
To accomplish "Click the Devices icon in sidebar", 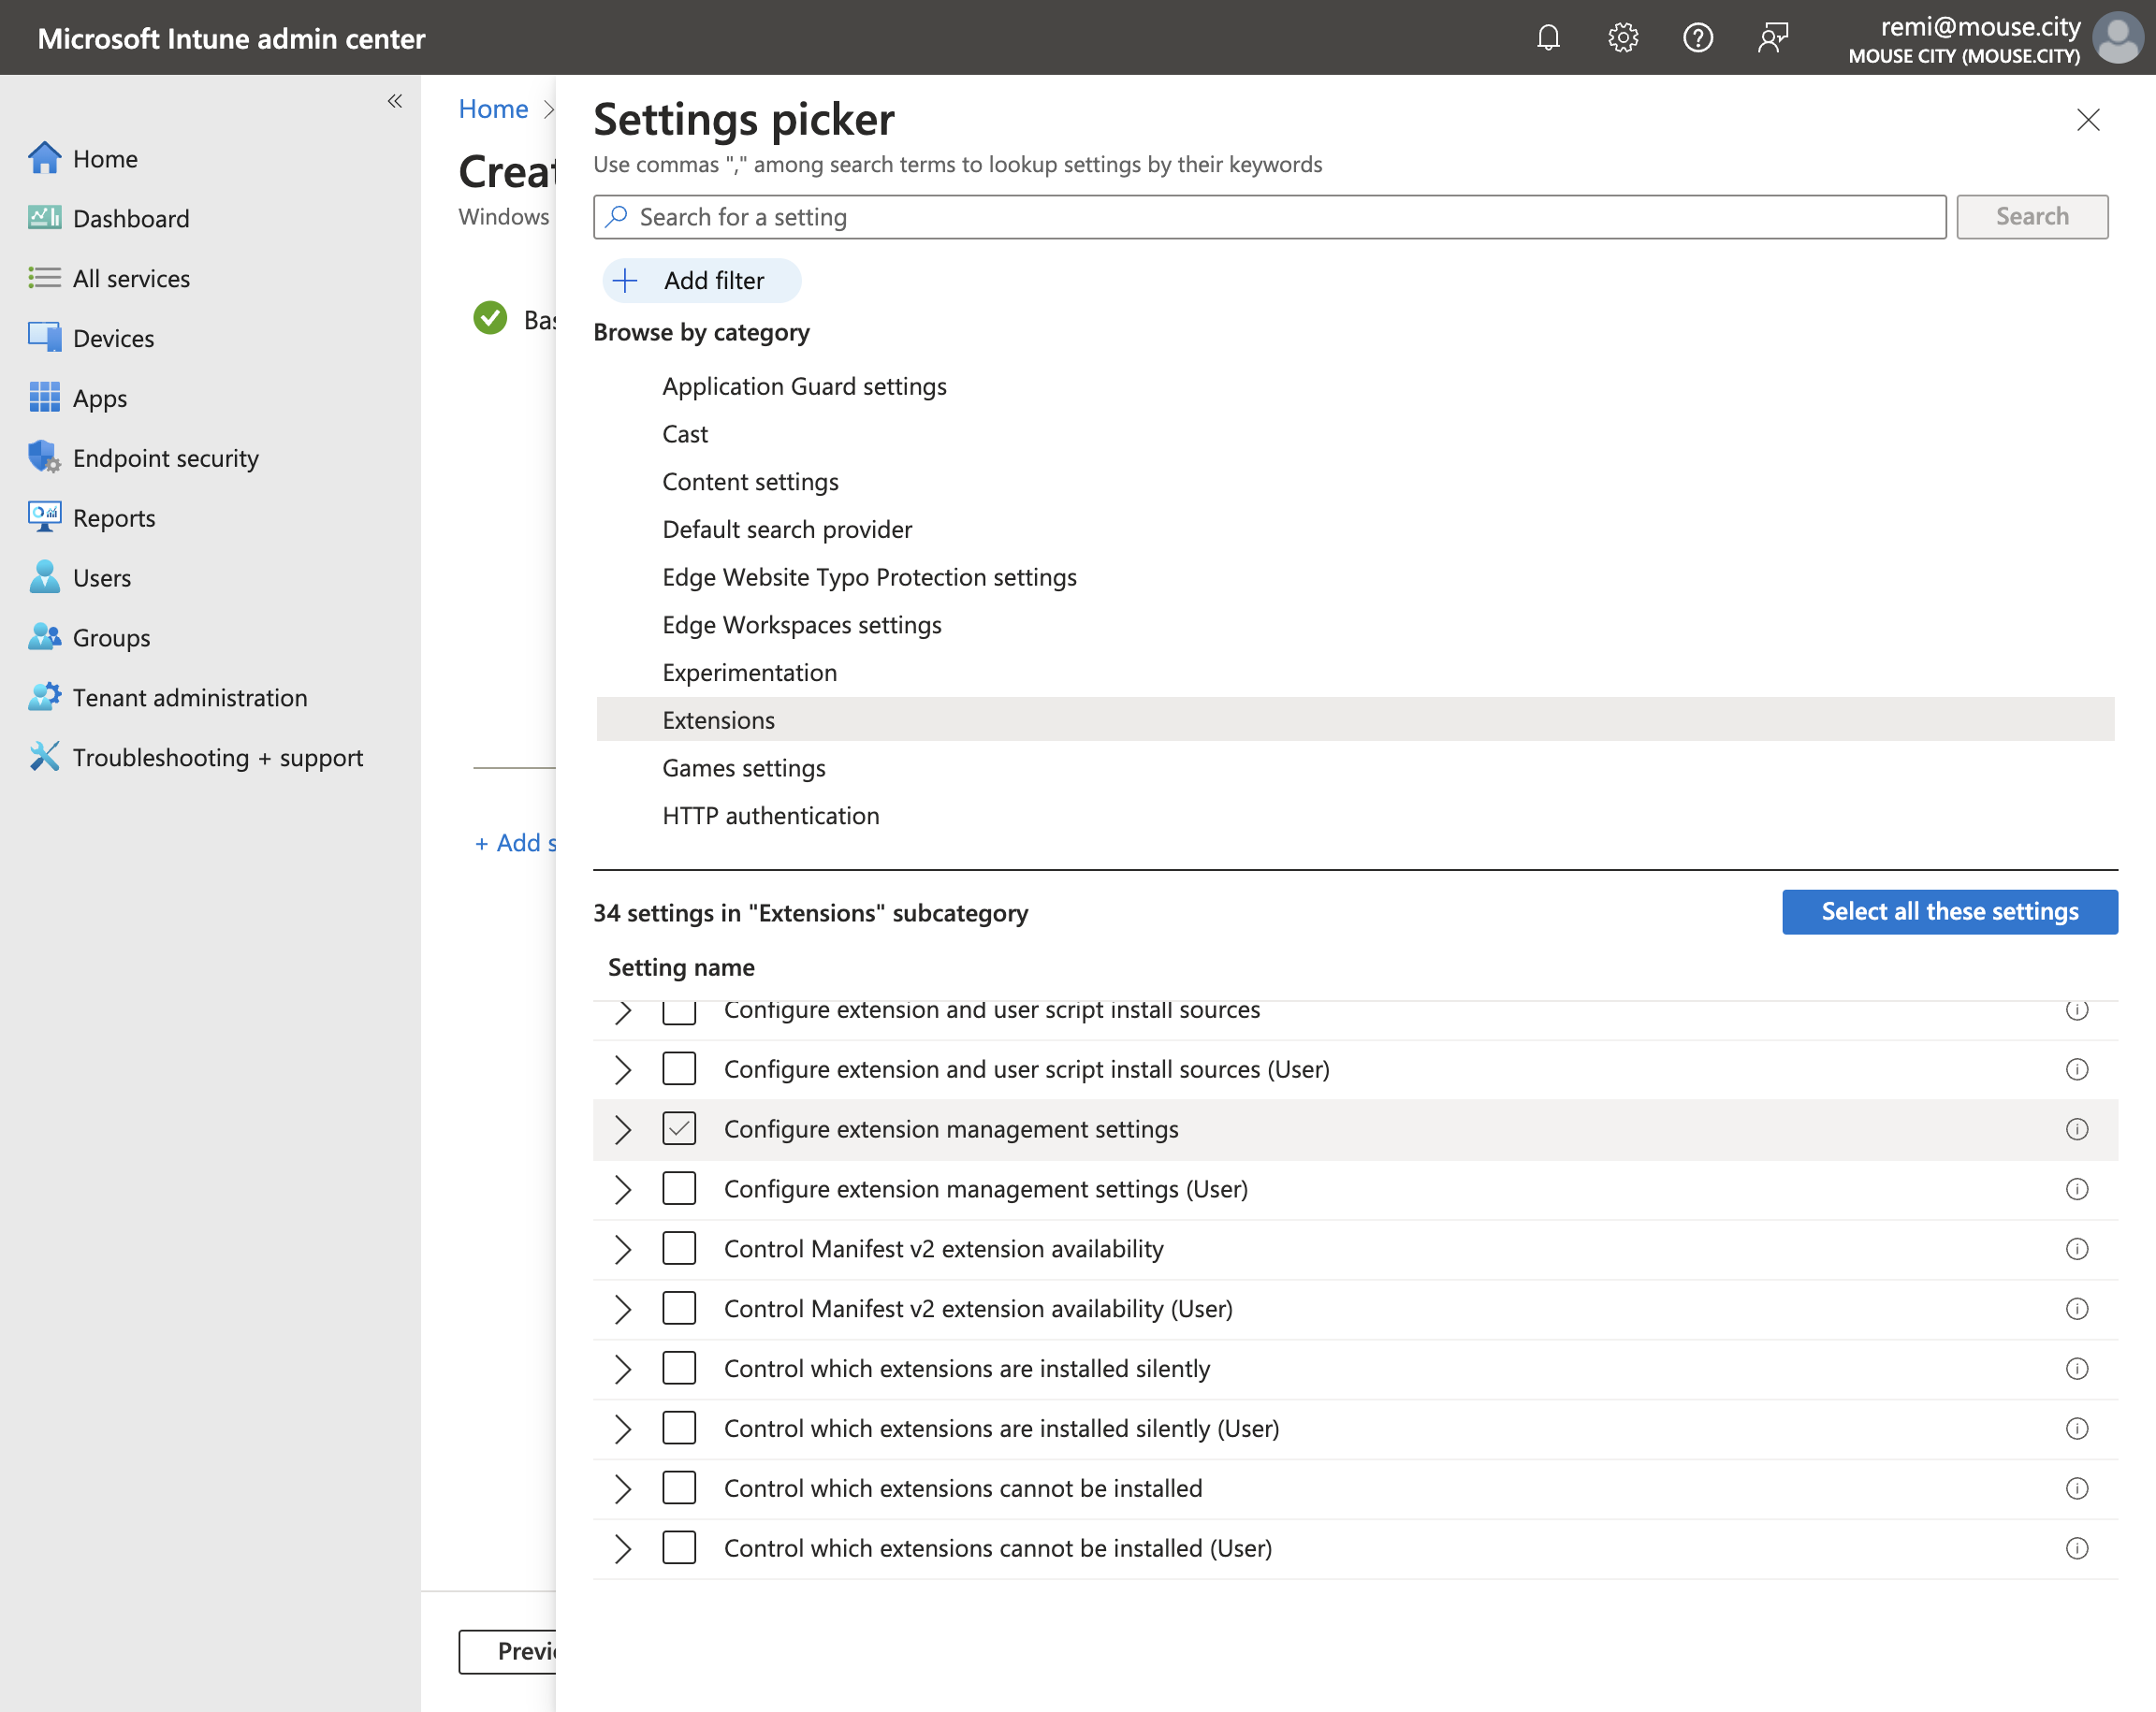I will pos(44,338).
